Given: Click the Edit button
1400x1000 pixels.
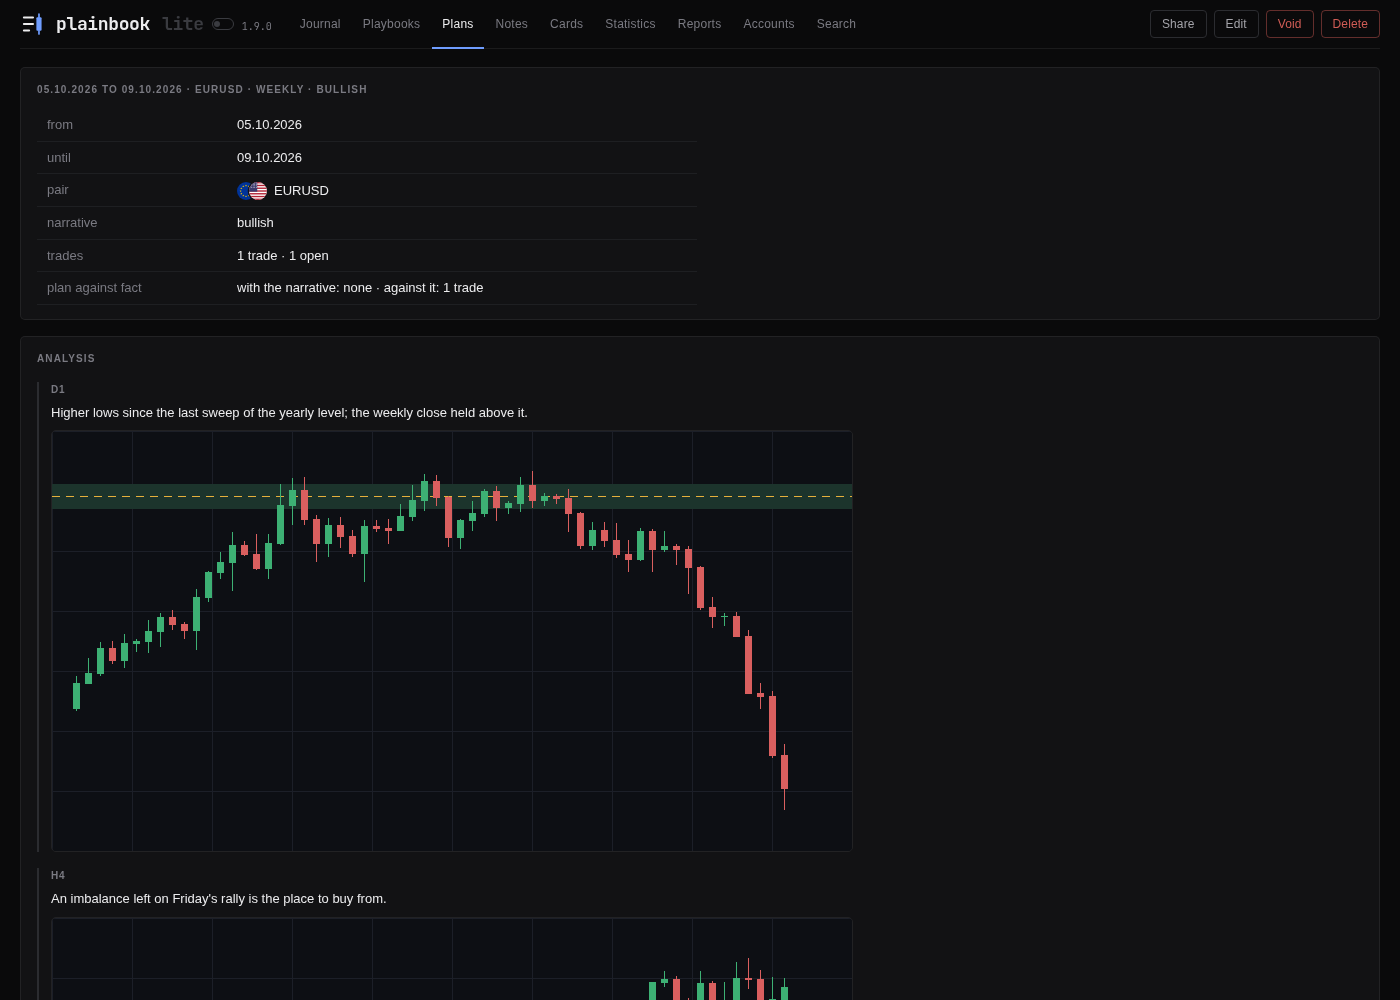Looking at the screenshot, I should coord(1236,24).
